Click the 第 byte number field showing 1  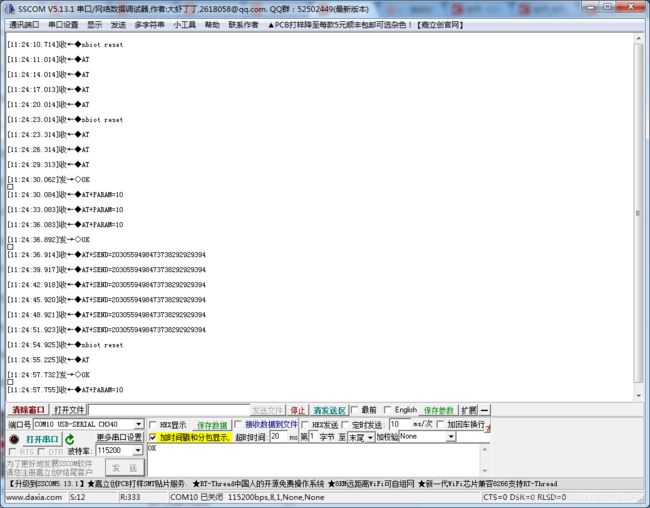tap(313, 437)
